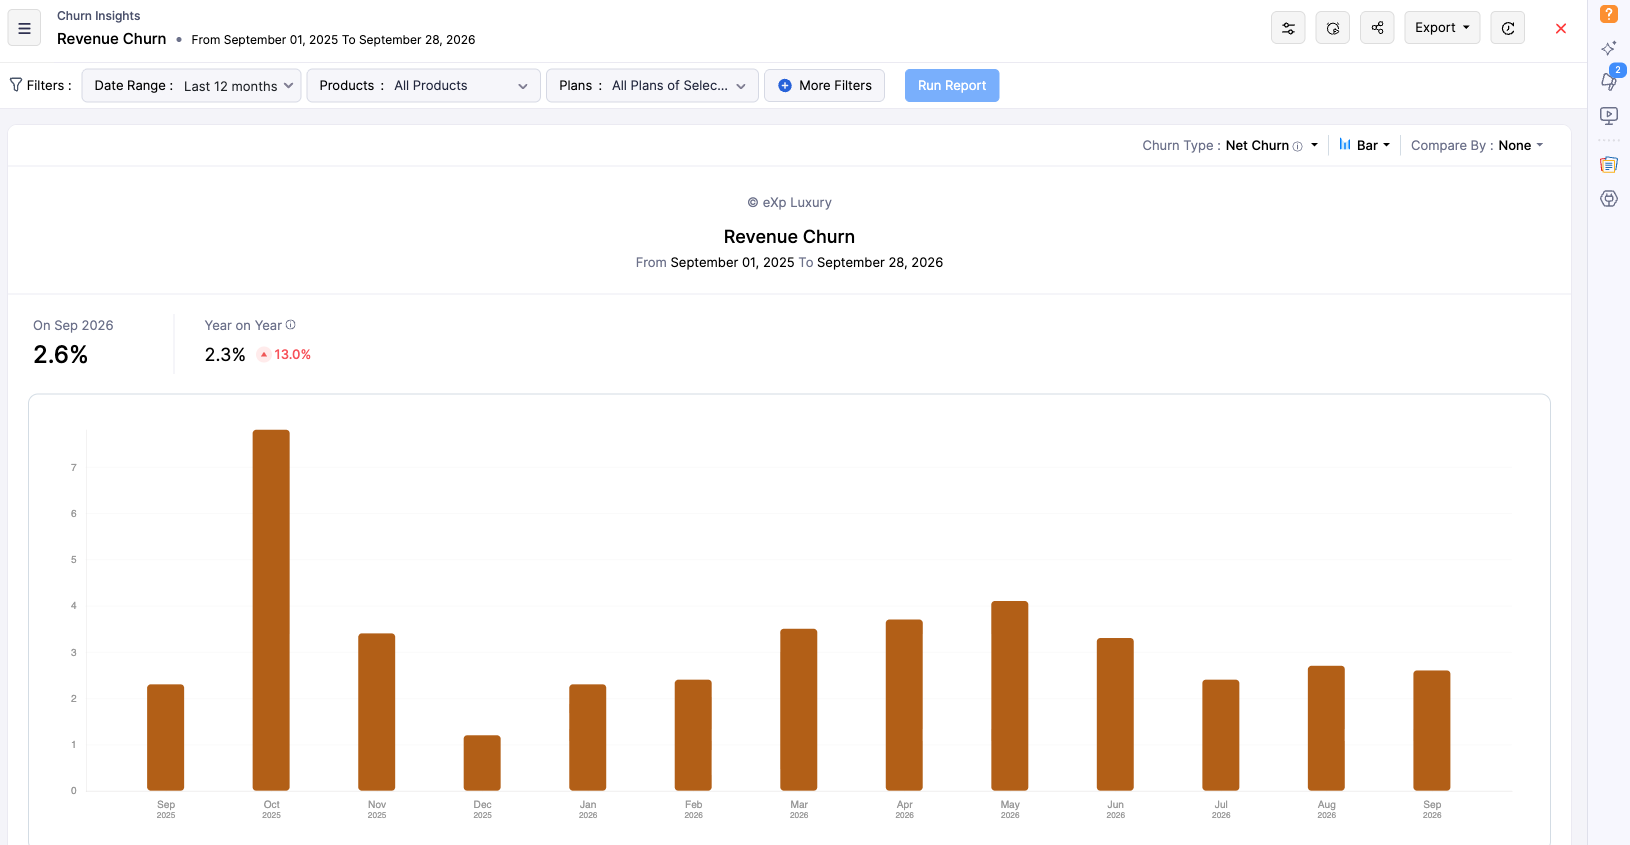Click the Sep 2025 bar
The height and width of the screenshot is (845, 1630).
click(x=166, y=738)
